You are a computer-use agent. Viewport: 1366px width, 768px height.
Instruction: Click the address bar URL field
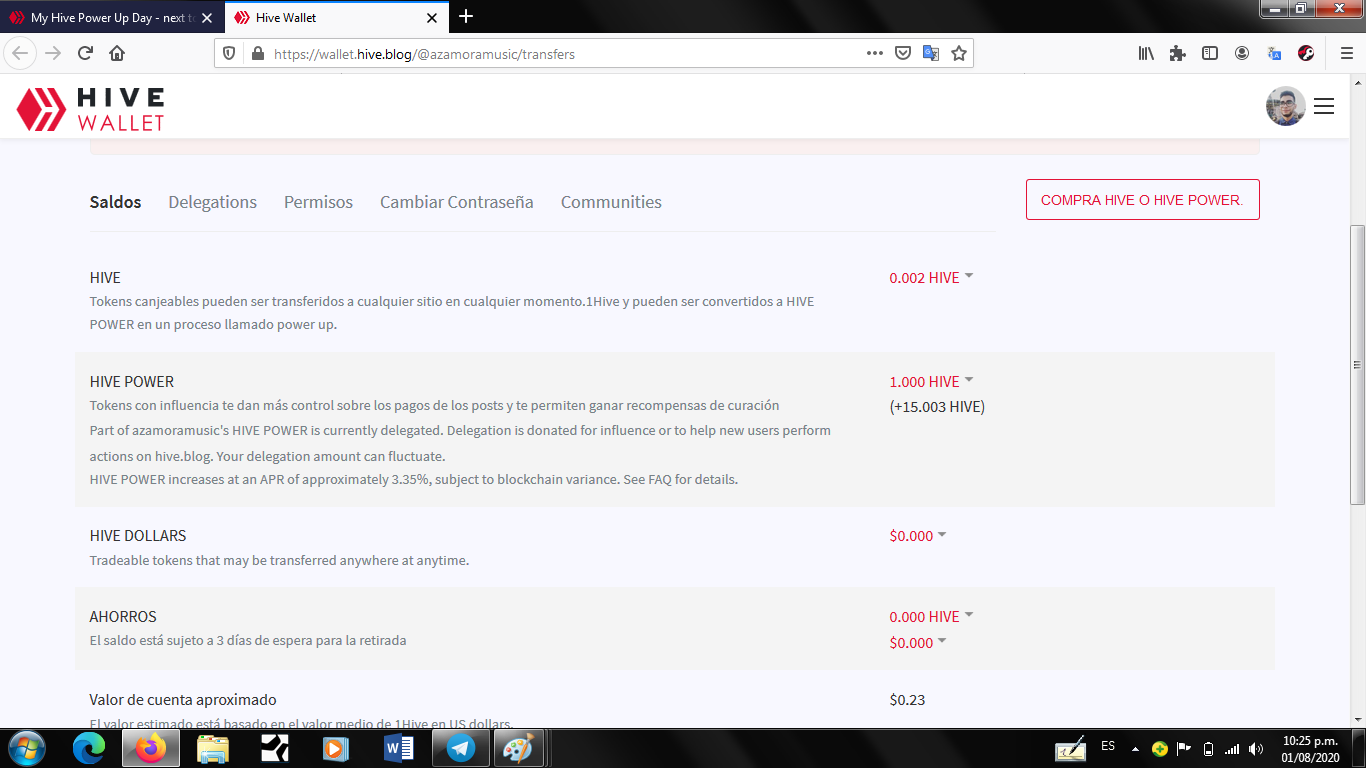pos(566,54)
